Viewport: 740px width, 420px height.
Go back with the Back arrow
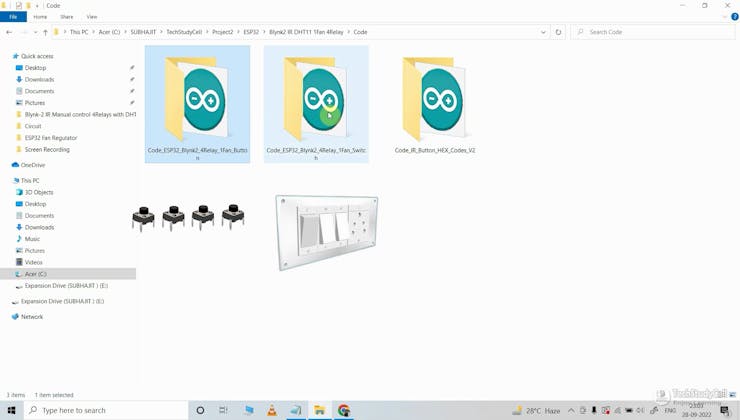[x=9, y=32]
